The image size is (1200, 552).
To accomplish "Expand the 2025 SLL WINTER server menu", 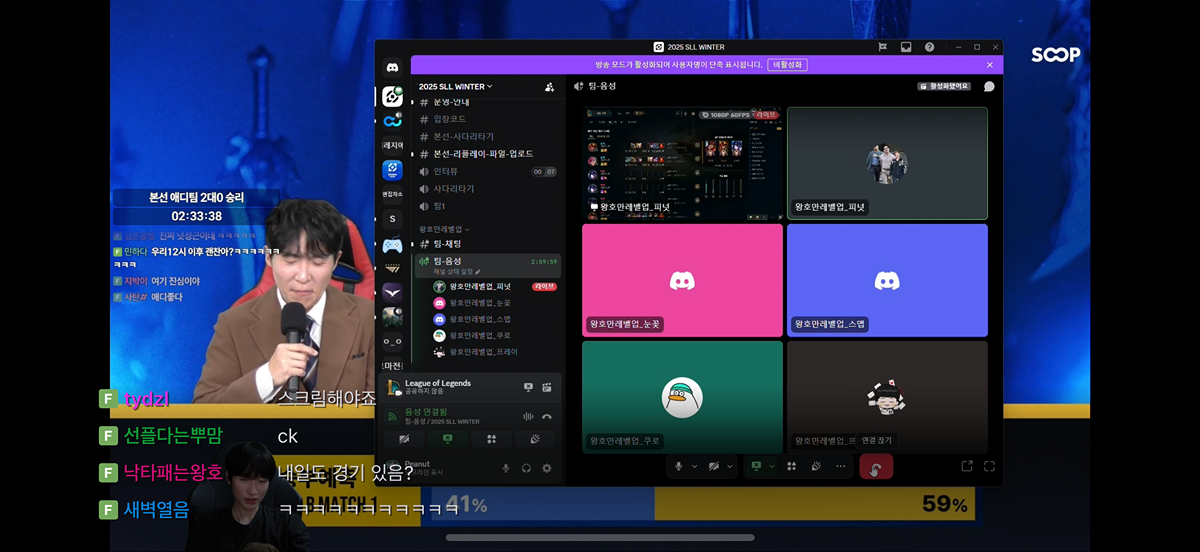I will coord(456,87).
